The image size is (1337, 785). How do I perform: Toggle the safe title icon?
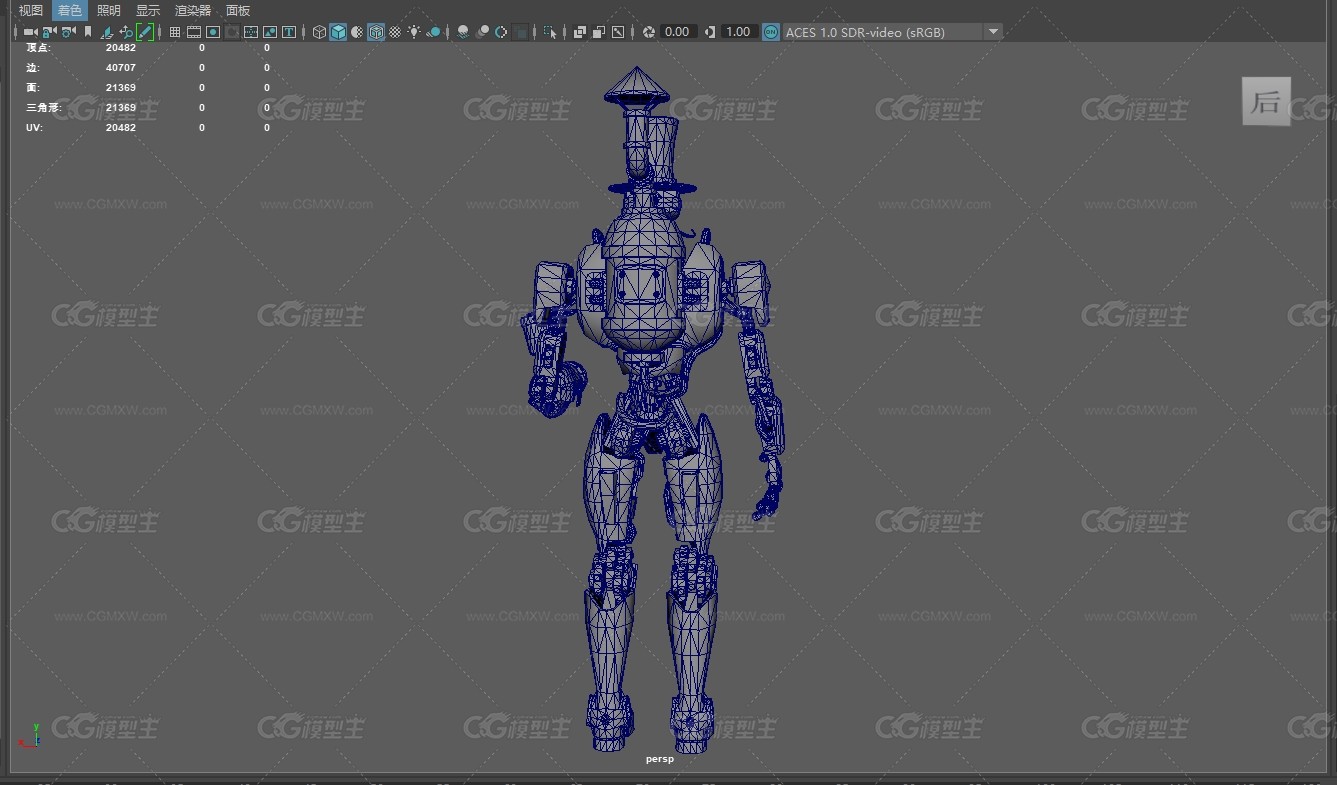289,32
